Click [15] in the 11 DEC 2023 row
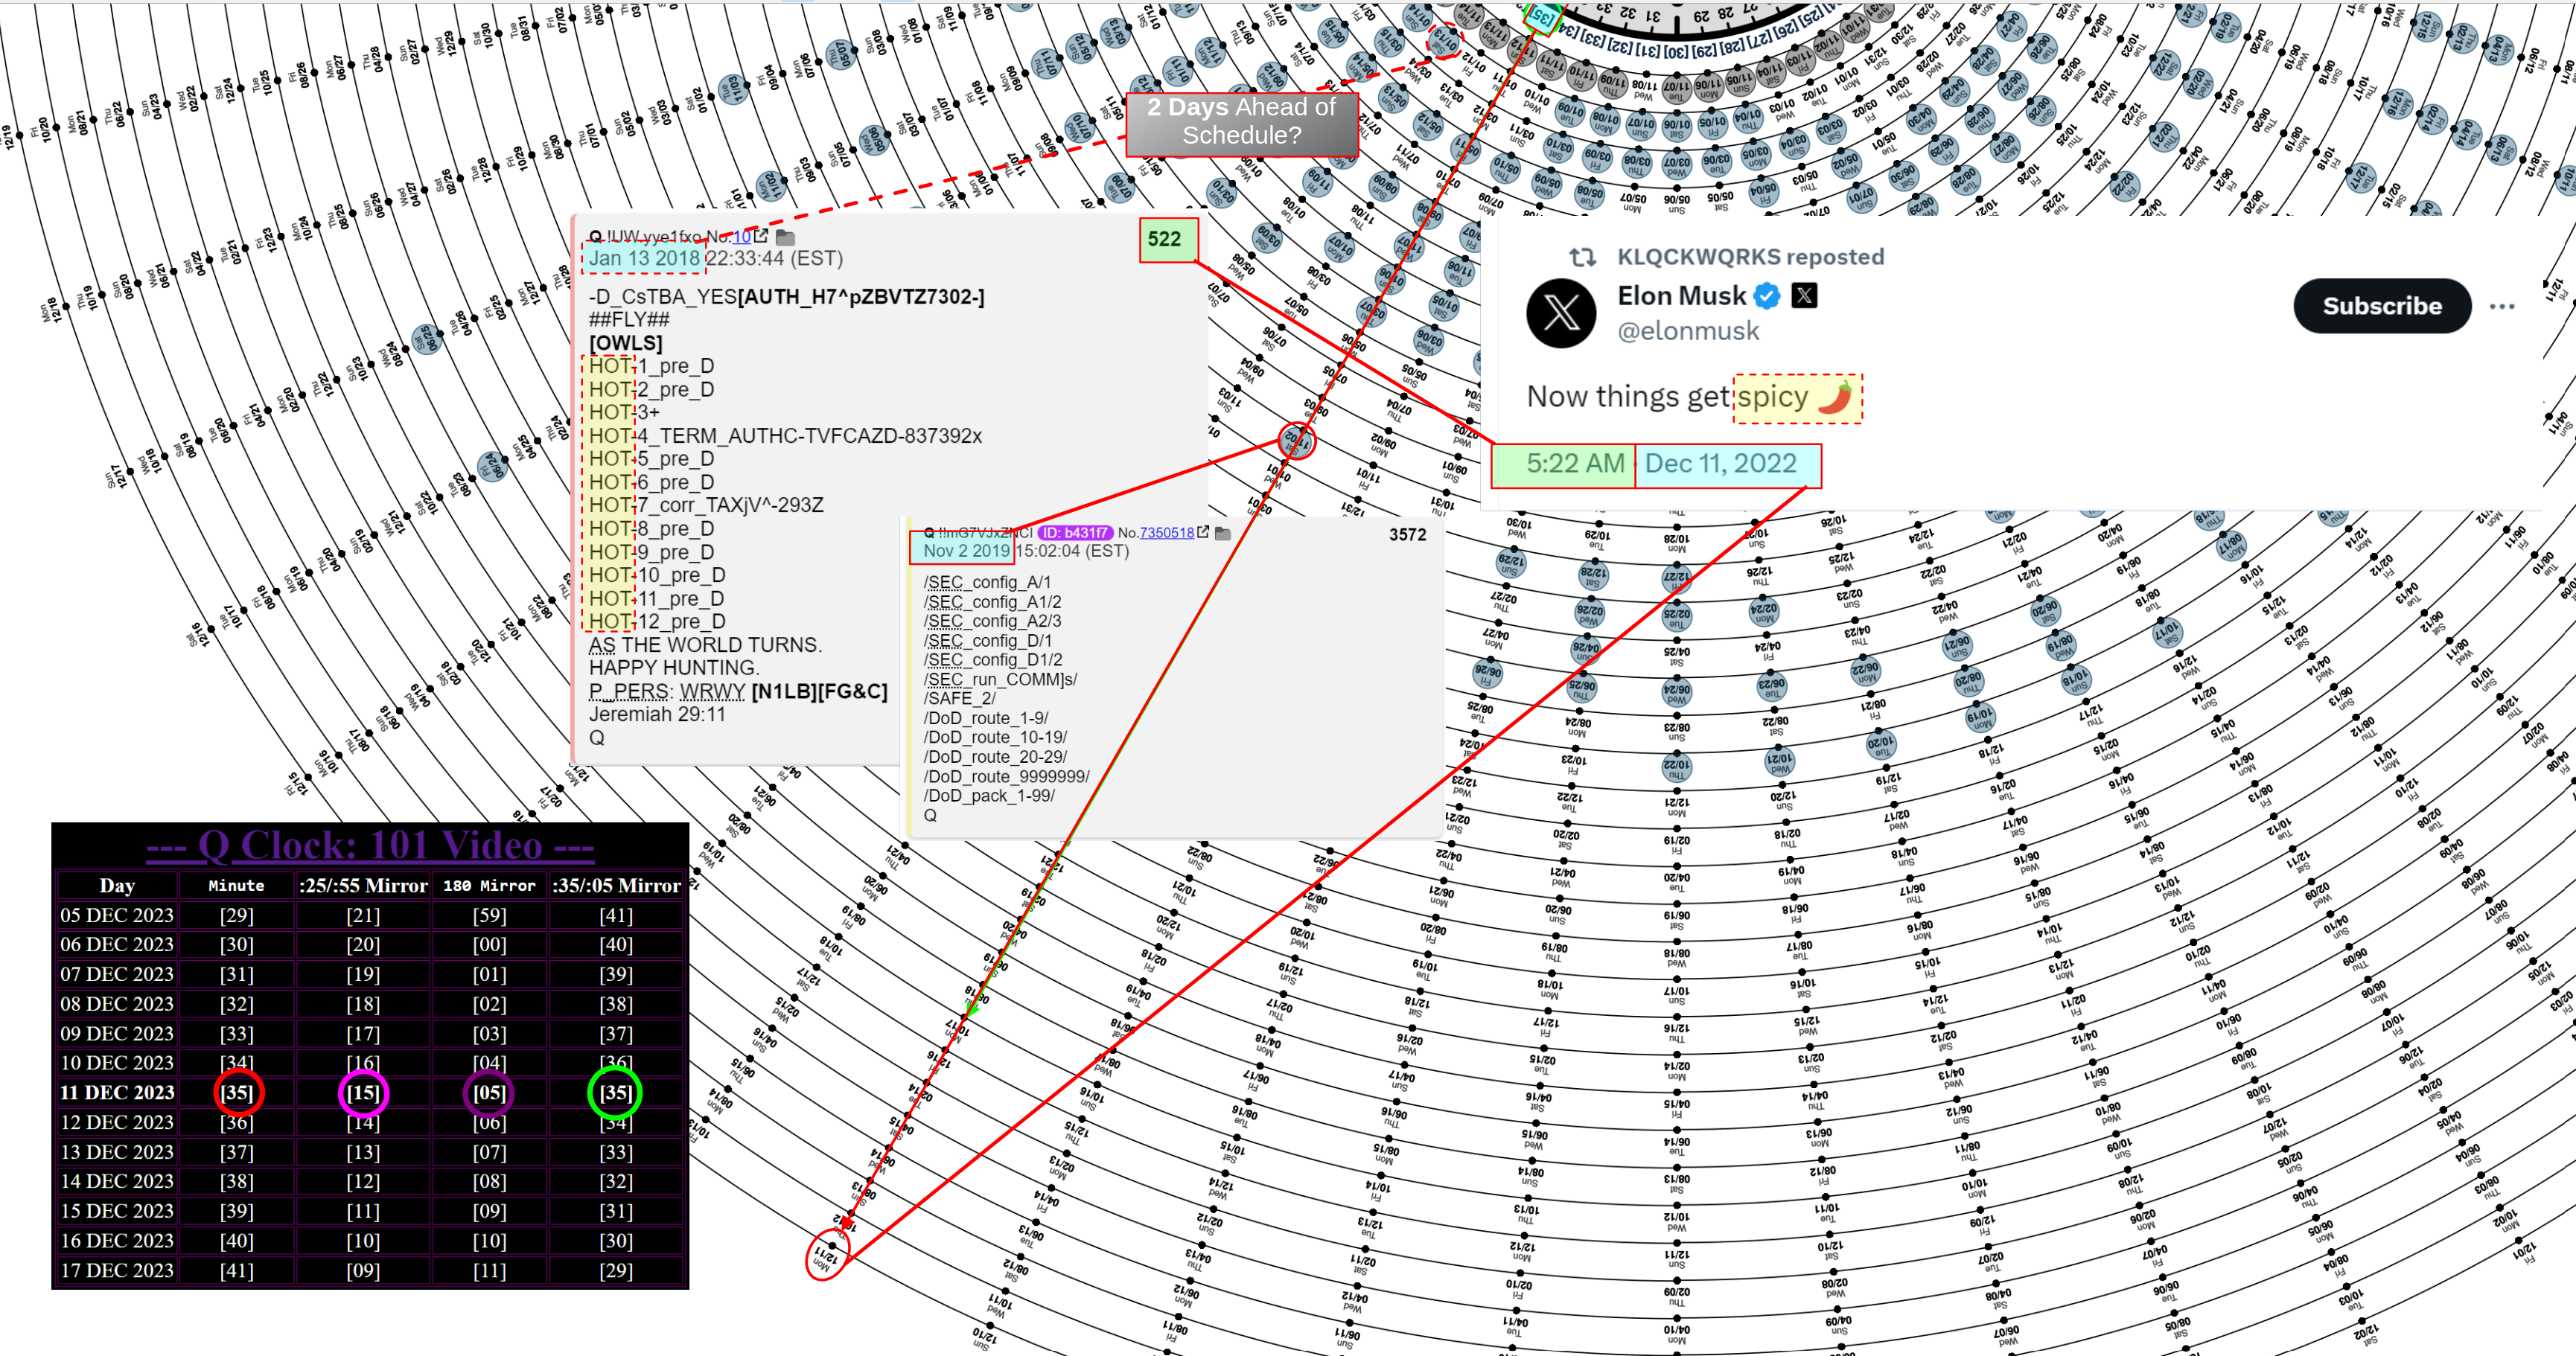Screen dimensions: 2576x1356 click(363, 1092)
